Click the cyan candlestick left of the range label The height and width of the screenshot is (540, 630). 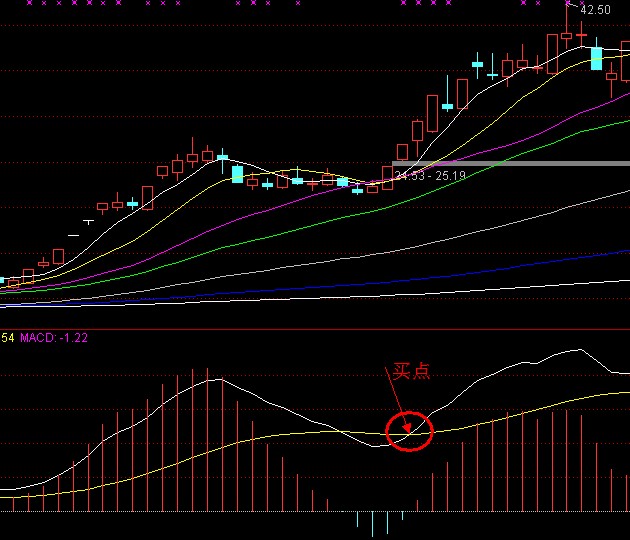click(357, 189)
